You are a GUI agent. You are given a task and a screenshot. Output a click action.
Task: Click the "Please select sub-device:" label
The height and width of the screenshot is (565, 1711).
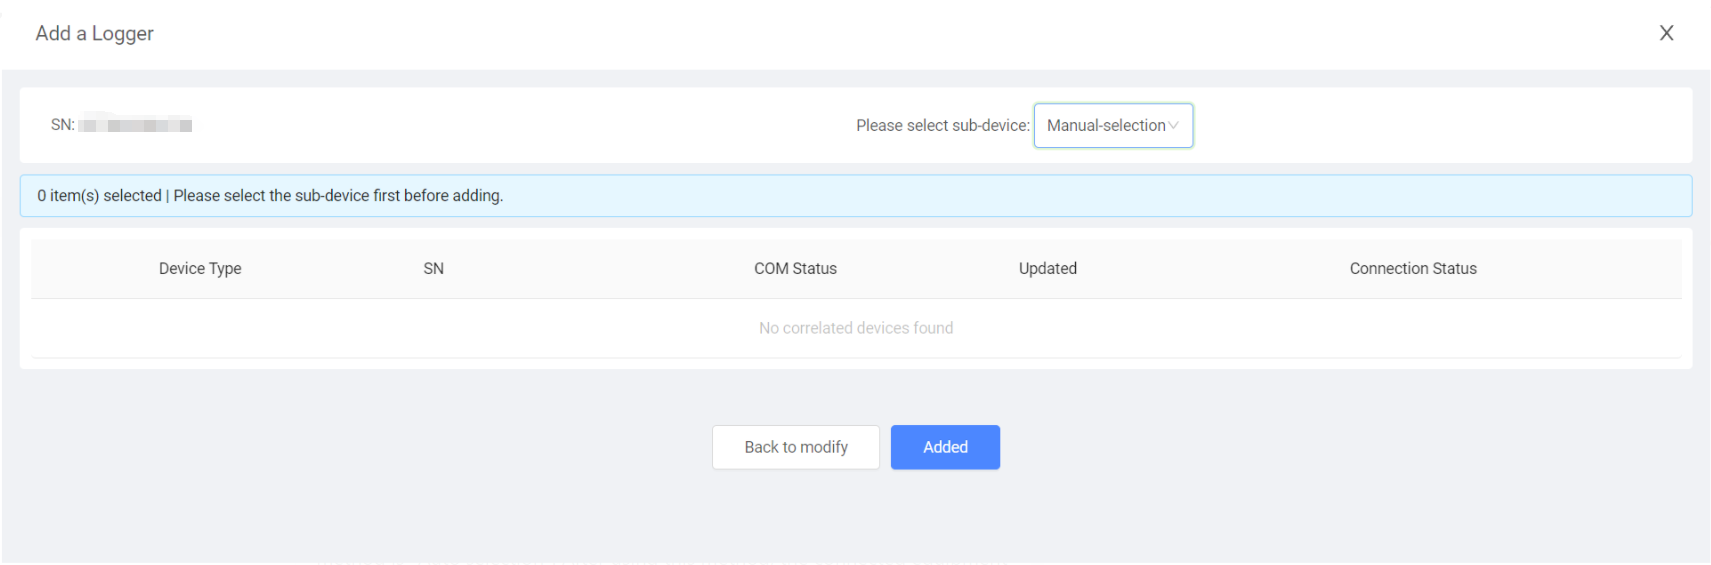tap(942, 126)
